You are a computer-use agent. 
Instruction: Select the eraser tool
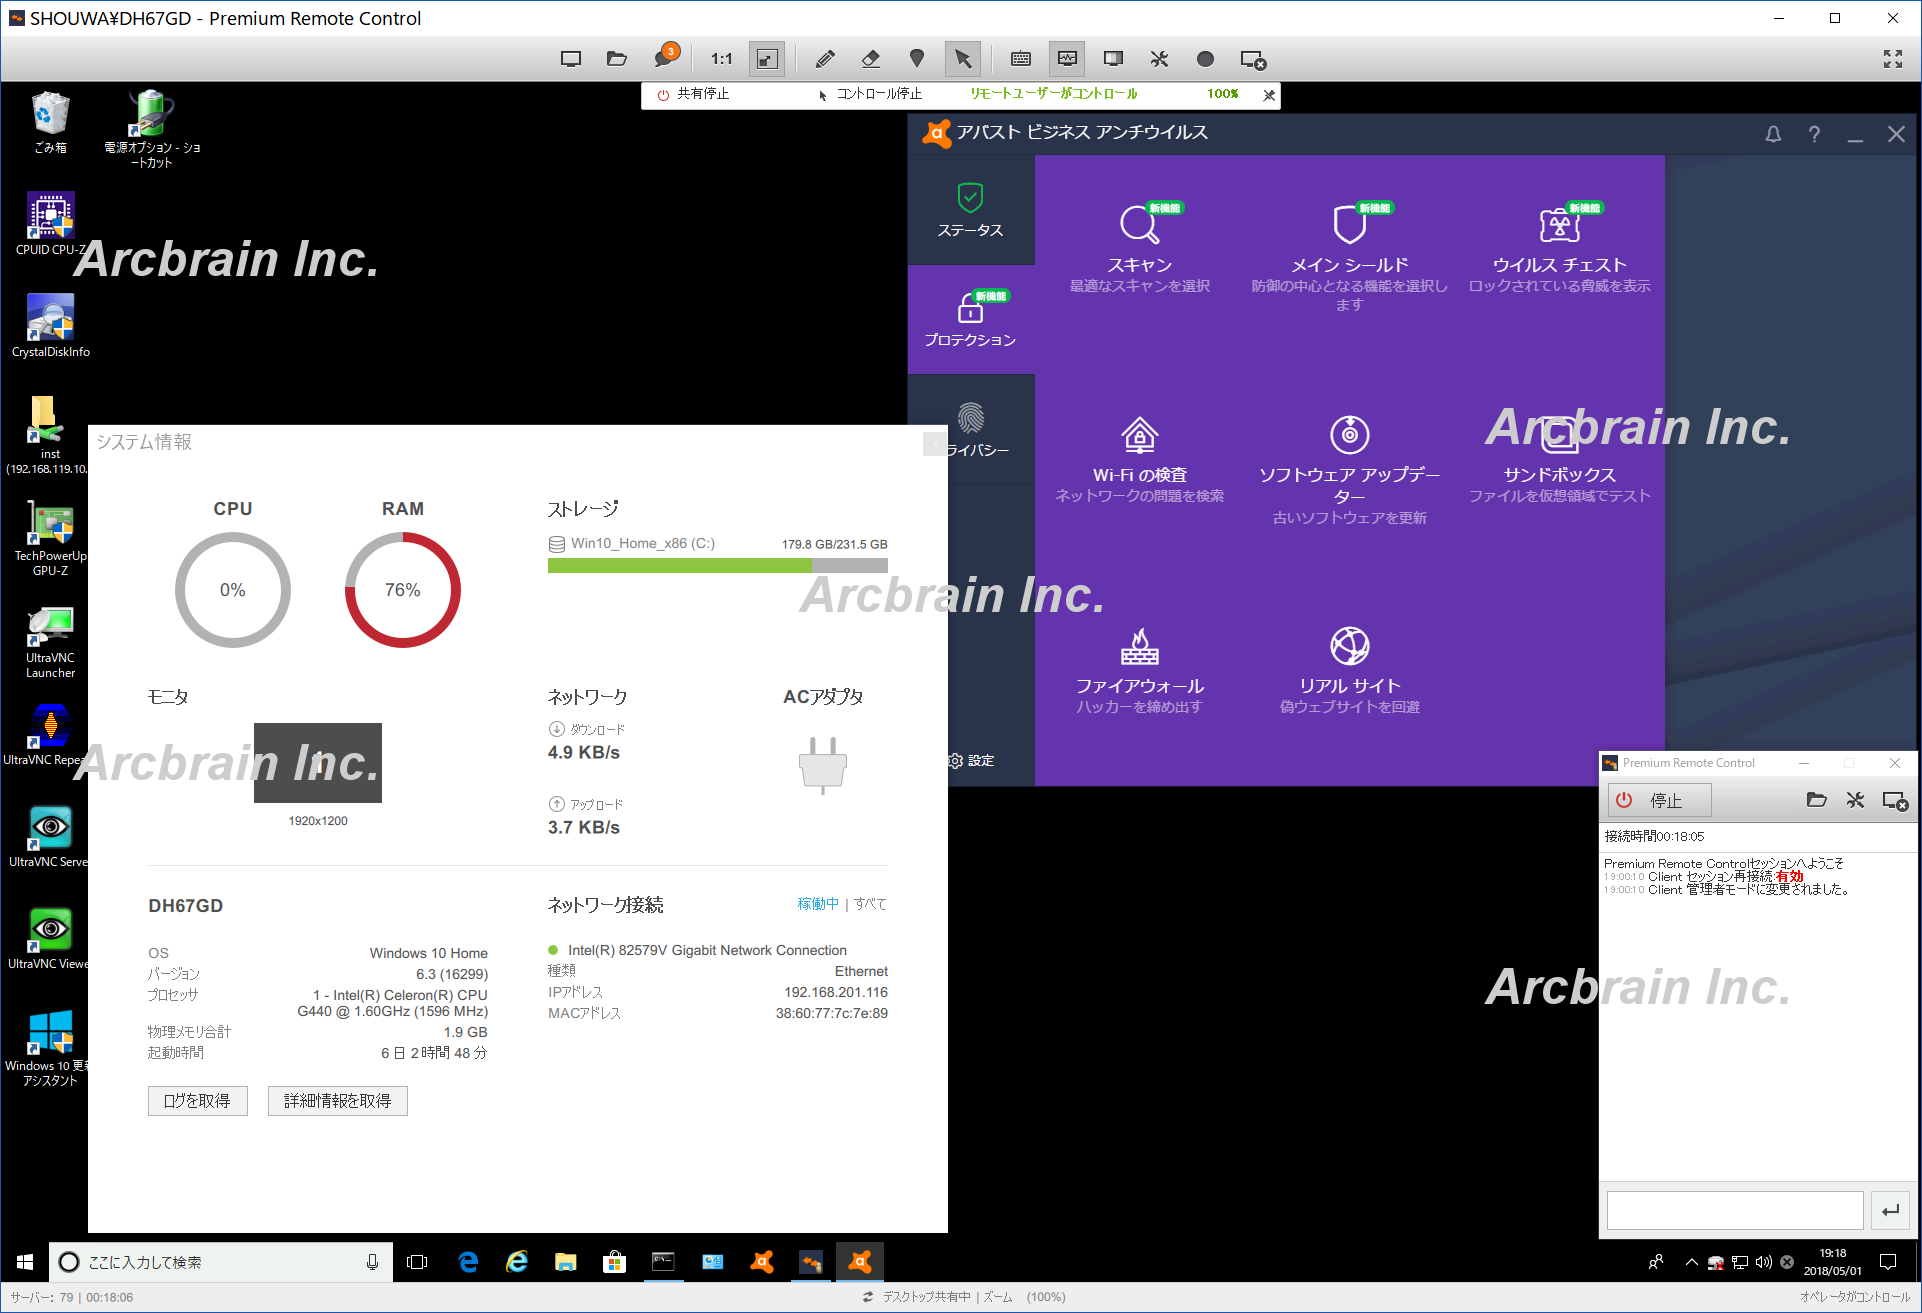pyautogui.click(x=871, y=59)
